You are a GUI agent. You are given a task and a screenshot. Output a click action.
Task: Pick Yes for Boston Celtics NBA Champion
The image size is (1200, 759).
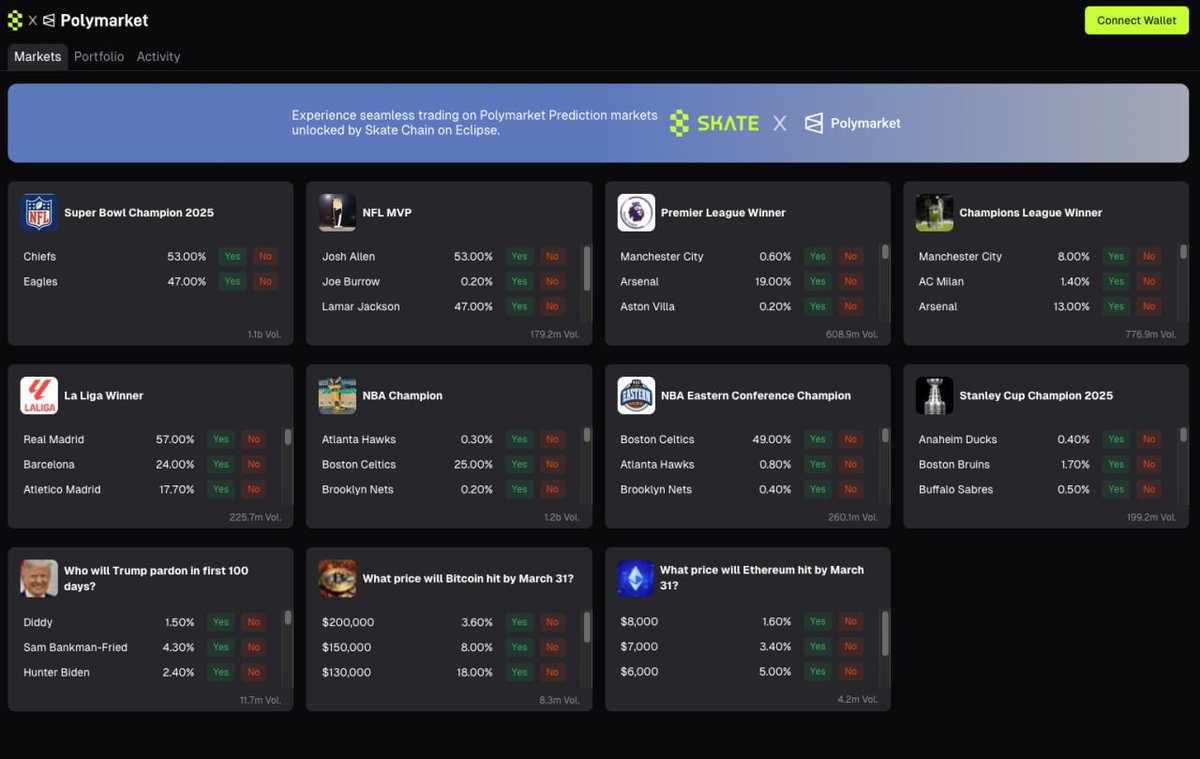tap(519, 464)
